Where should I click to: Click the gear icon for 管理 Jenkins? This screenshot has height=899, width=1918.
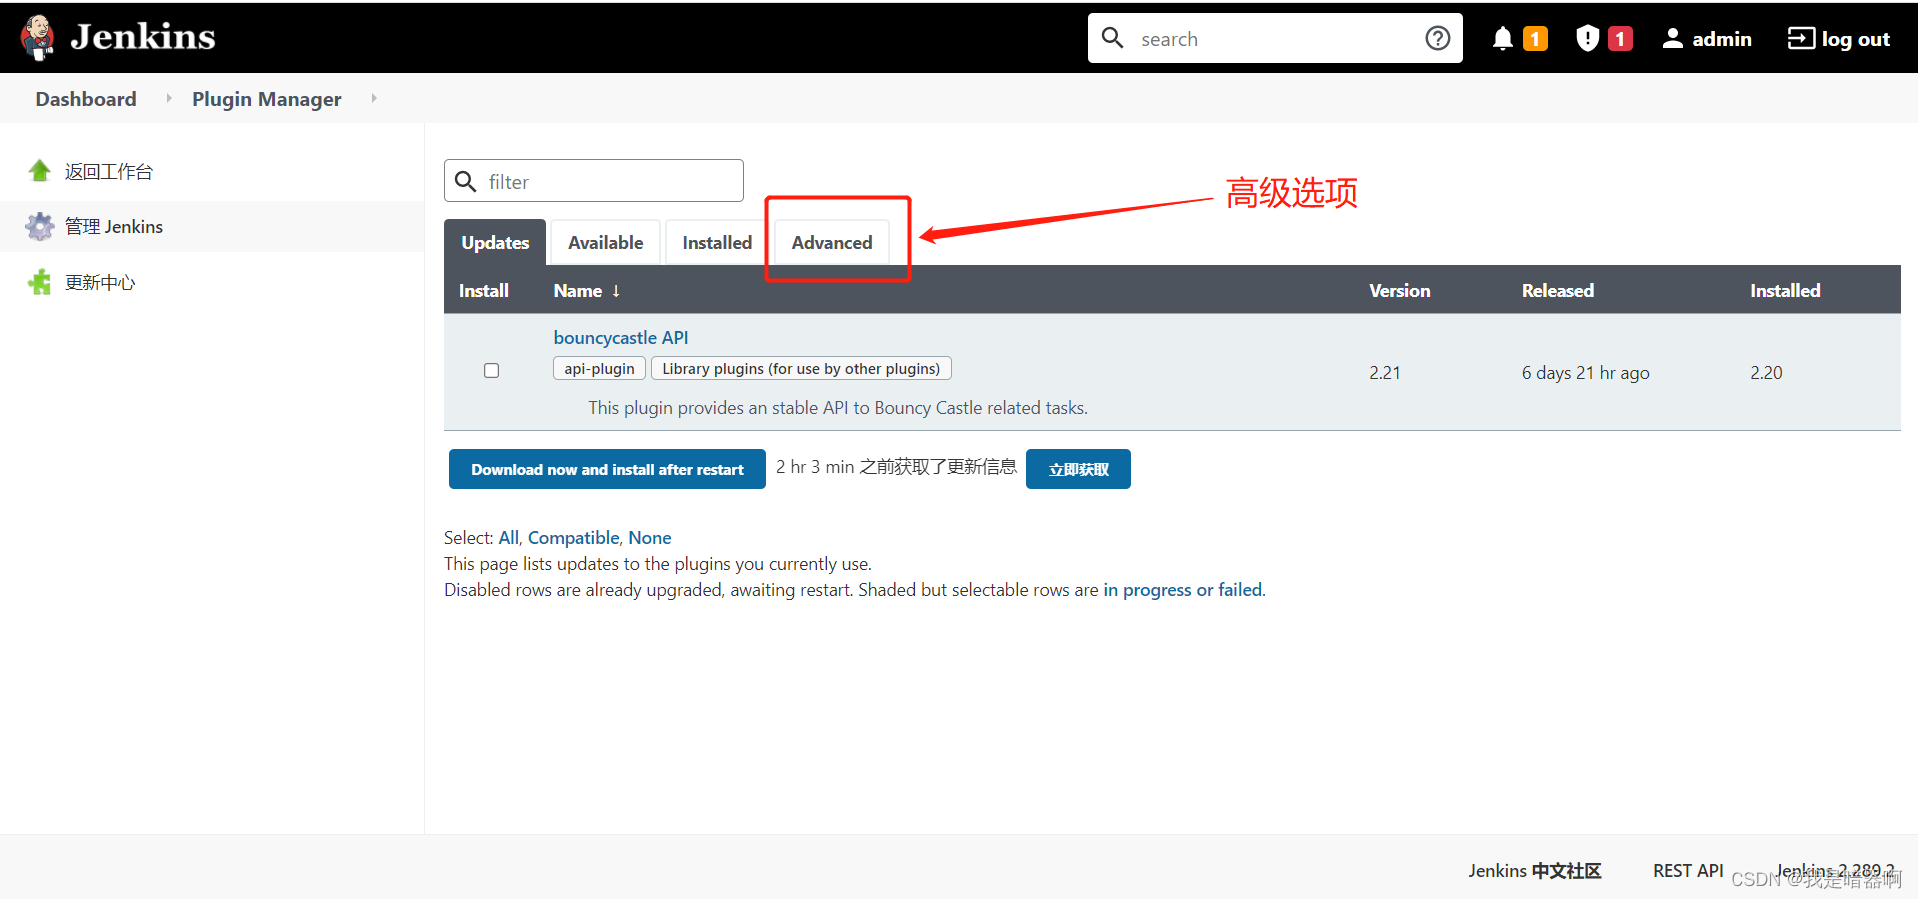click(40, 227)
